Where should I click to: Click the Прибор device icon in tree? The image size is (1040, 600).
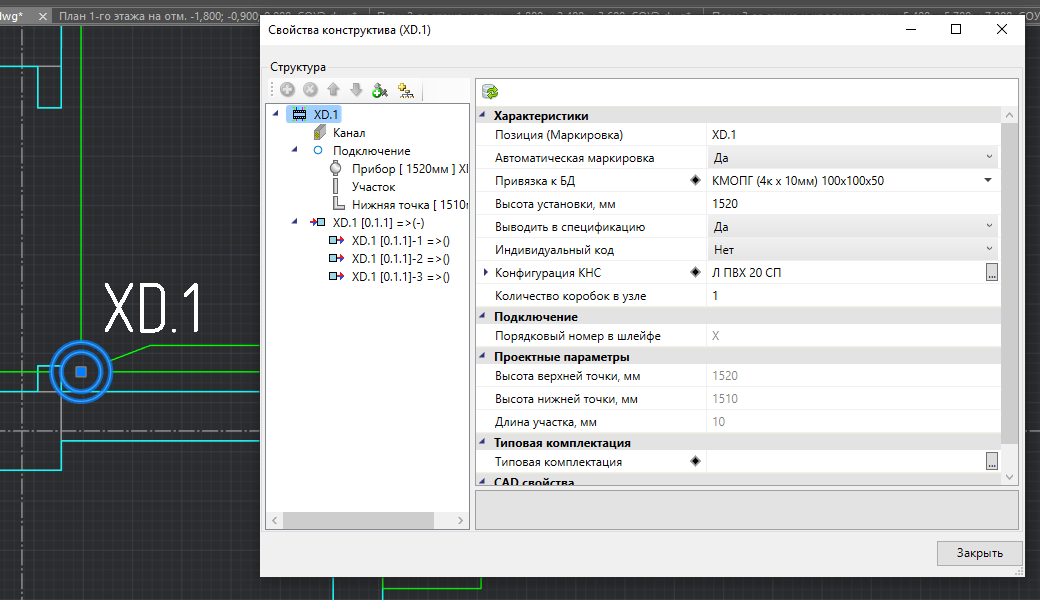click(336, 169)
